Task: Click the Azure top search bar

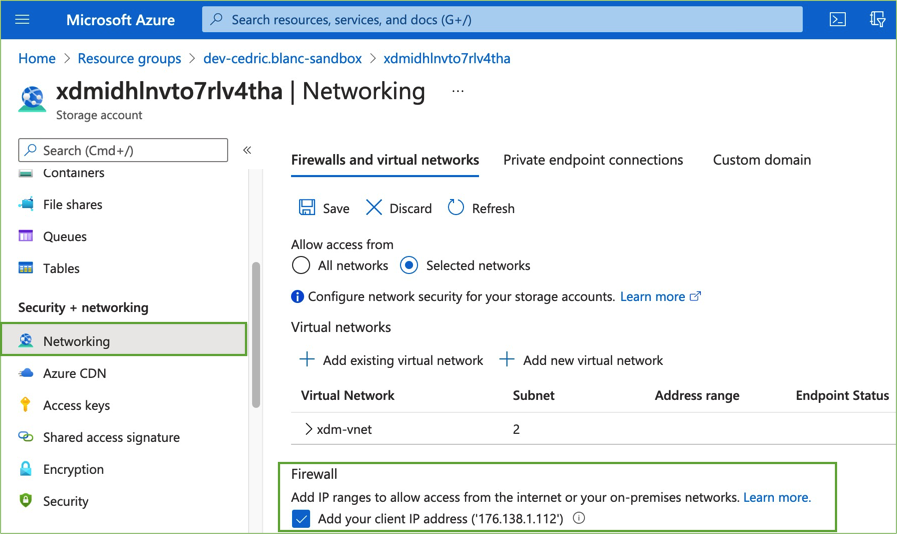Action: [x=502, y=19]
